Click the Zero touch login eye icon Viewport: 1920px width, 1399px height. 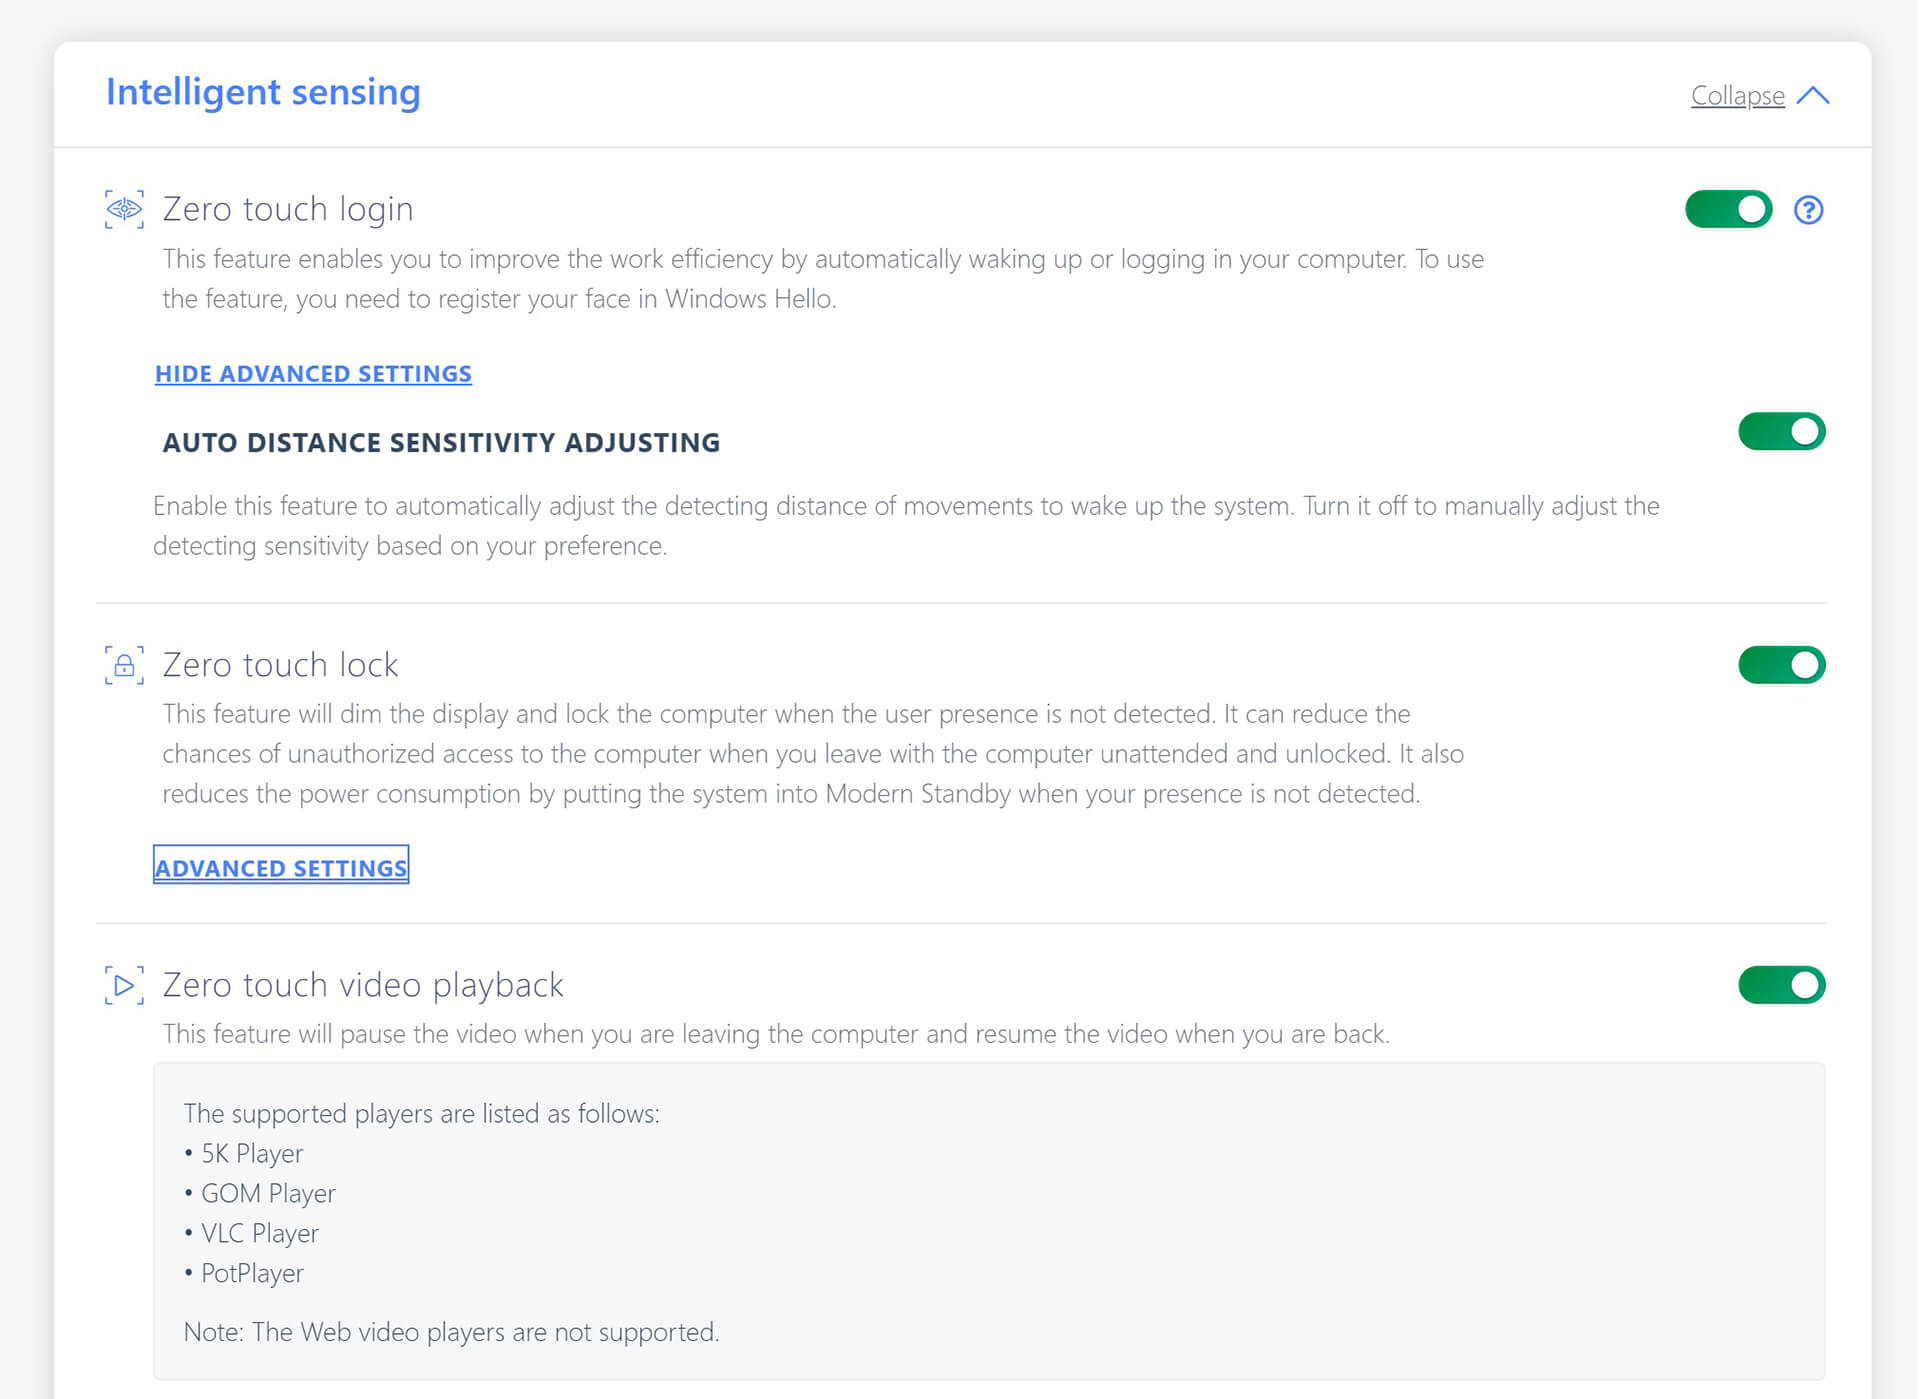(124, 209)
